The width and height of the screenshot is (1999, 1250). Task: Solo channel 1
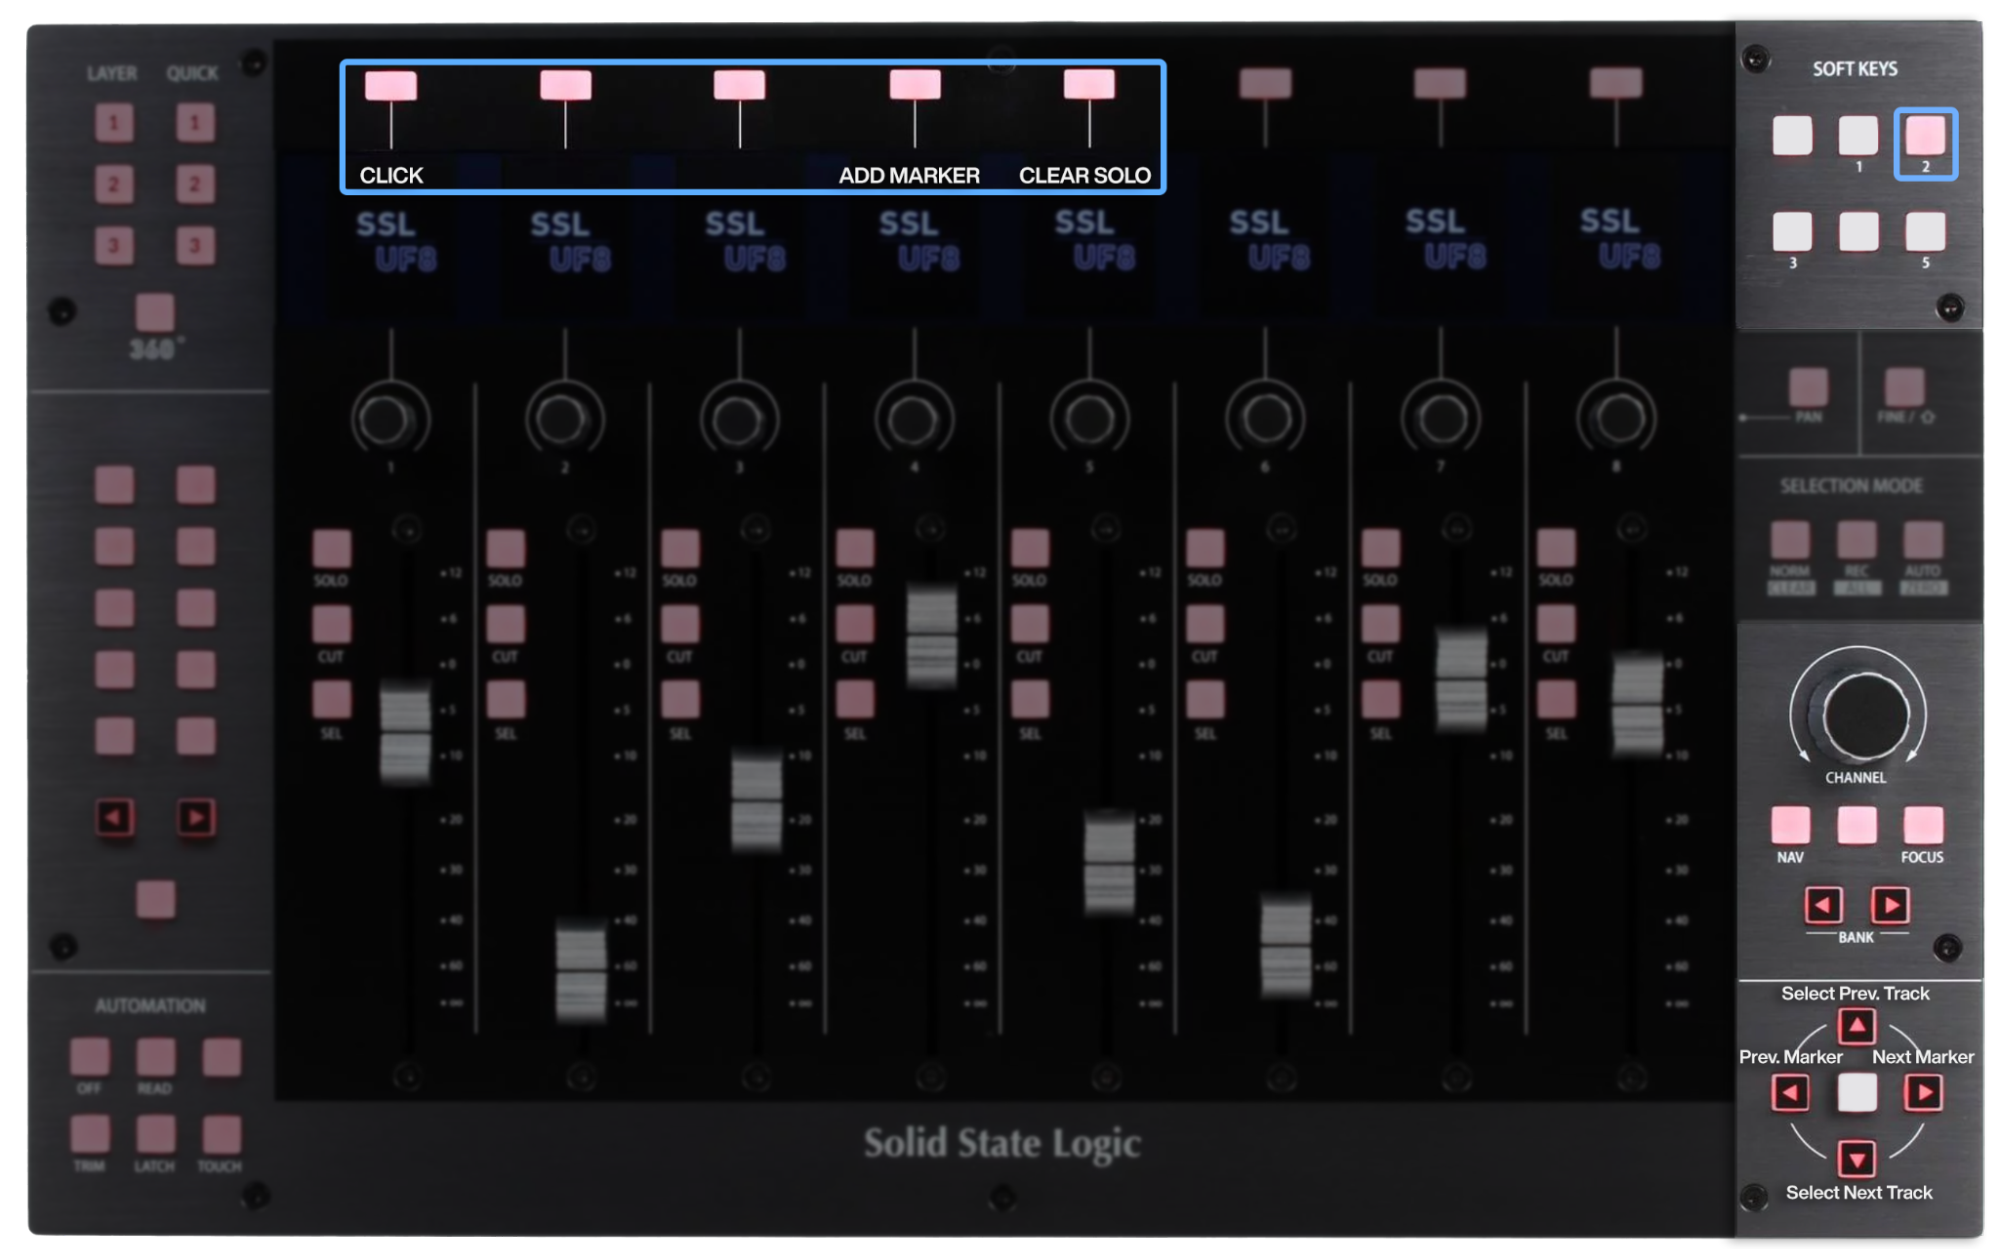click(x=332, y=548)
